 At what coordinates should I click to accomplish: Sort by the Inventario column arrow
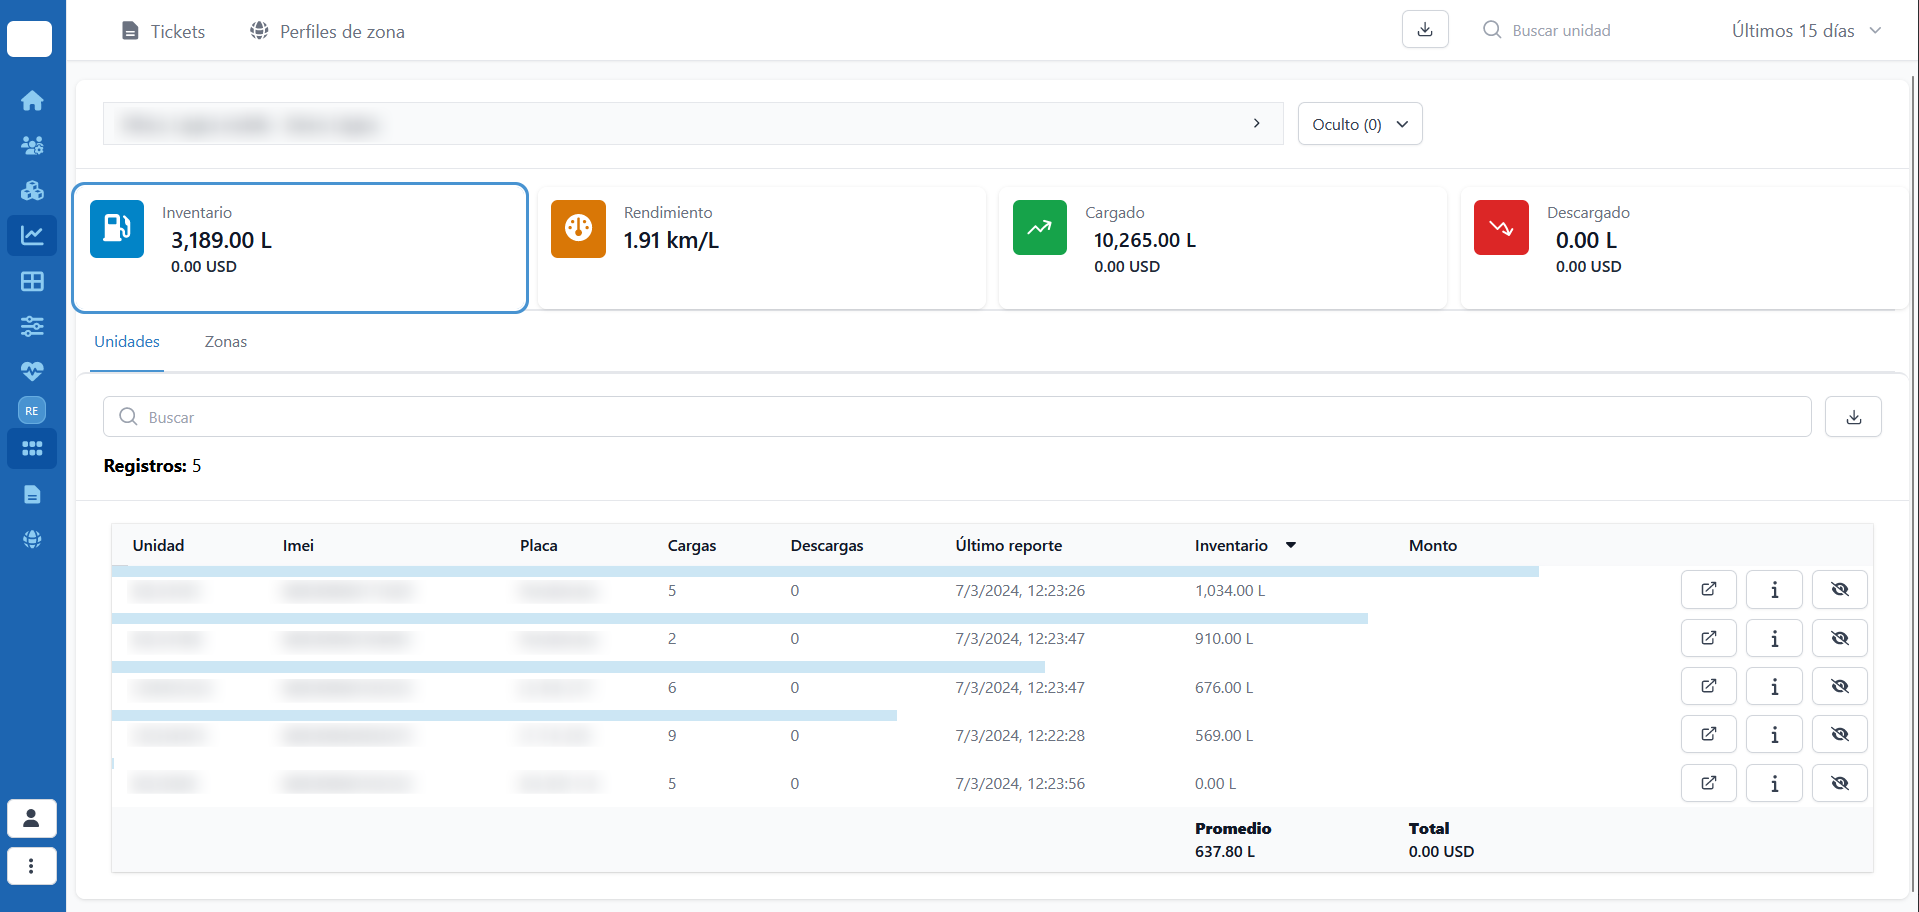tap(1291, 545)
